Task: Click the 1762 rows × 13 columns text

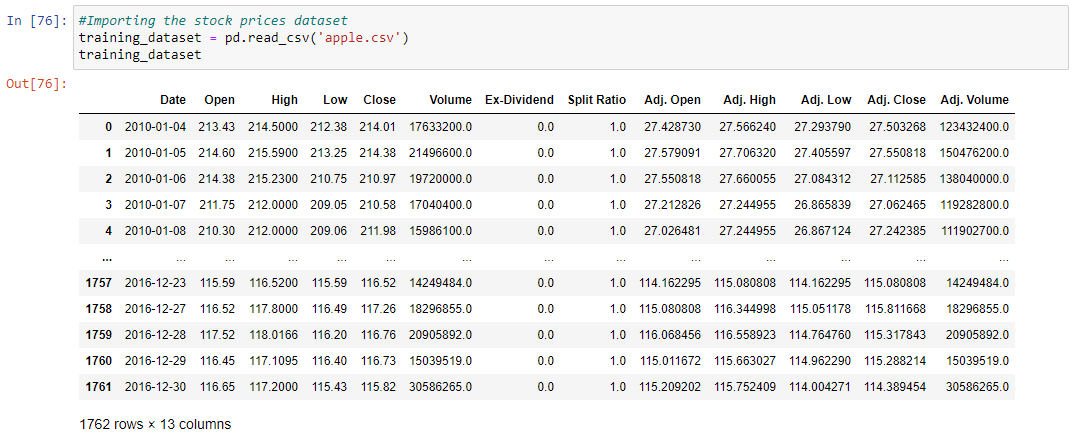Action: (x=155, y=424)
